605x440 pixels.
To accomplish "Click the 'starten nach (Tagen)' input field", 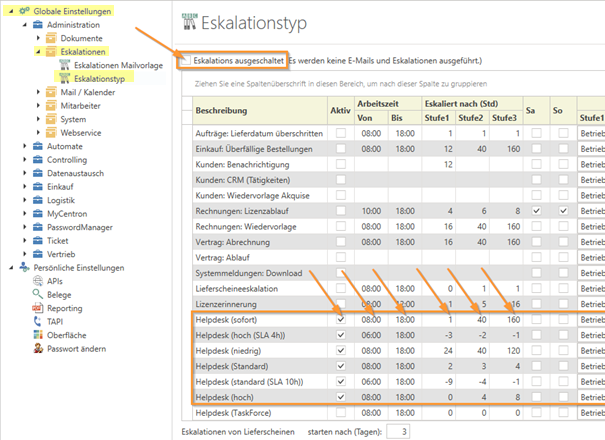I will tap(398, 431).
